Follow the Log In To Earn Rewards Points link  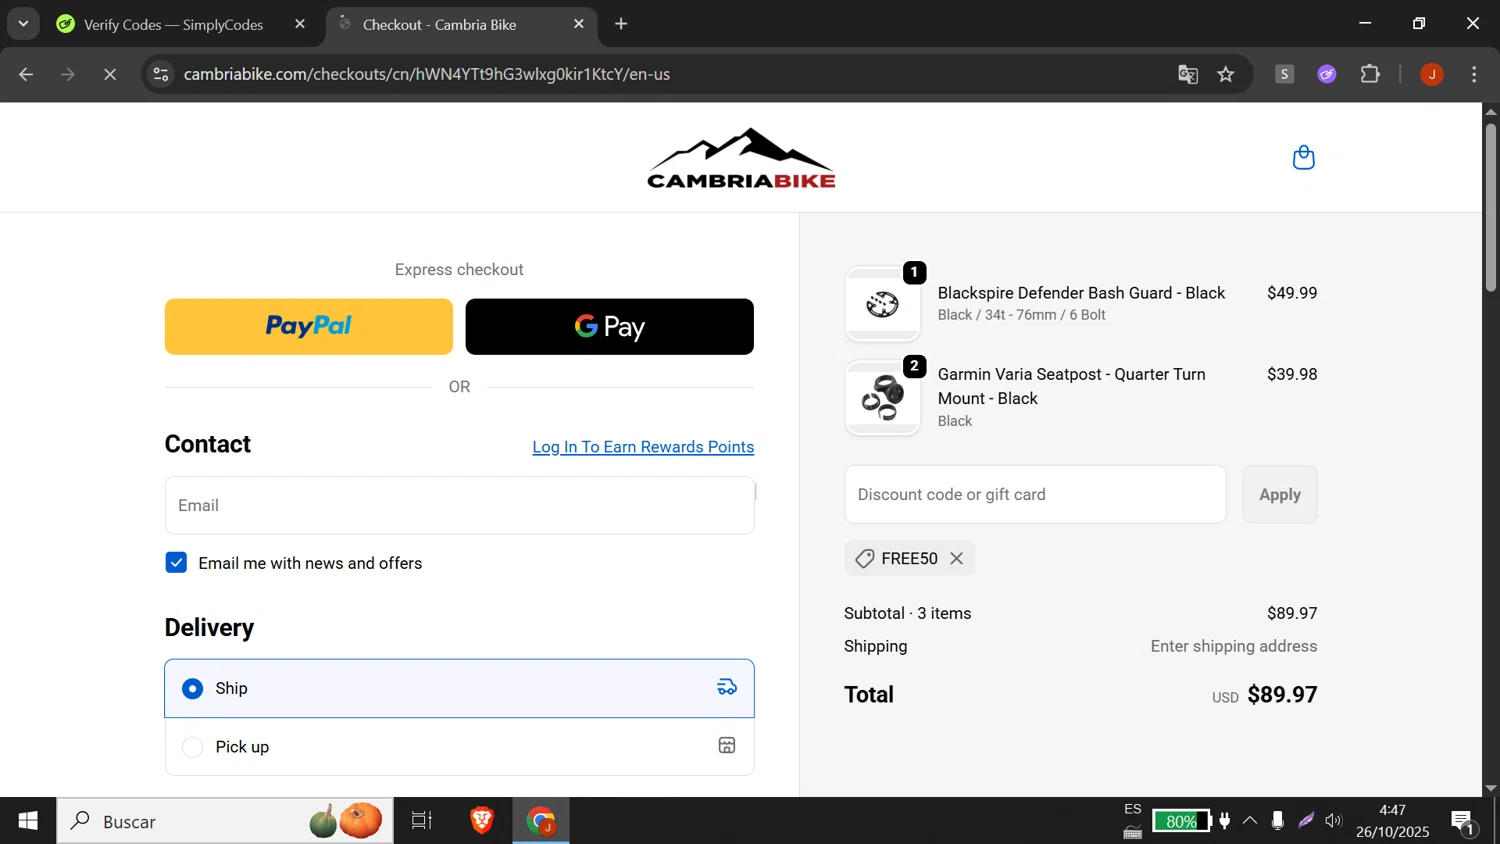(x=643, y=447)
